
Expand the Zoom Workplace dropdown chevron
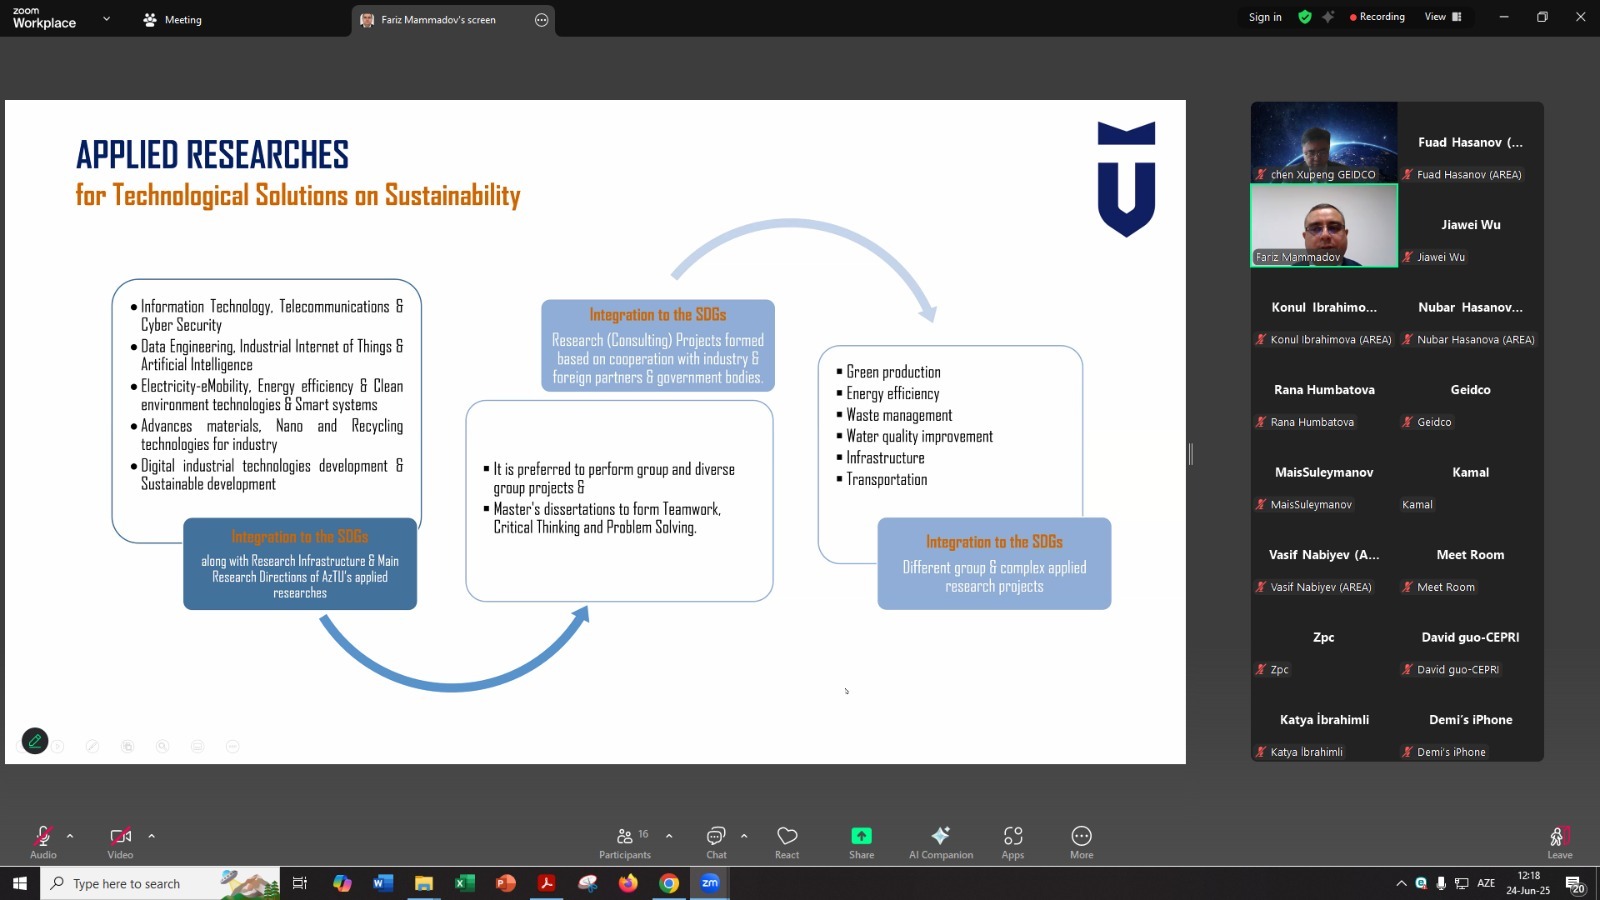106,19
